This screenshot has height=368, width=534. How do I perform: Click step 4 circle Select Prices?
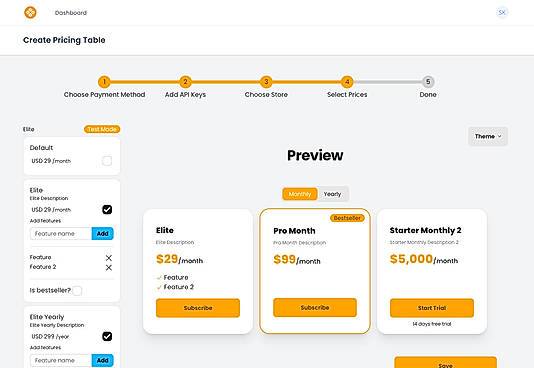[x=347, y=82]
